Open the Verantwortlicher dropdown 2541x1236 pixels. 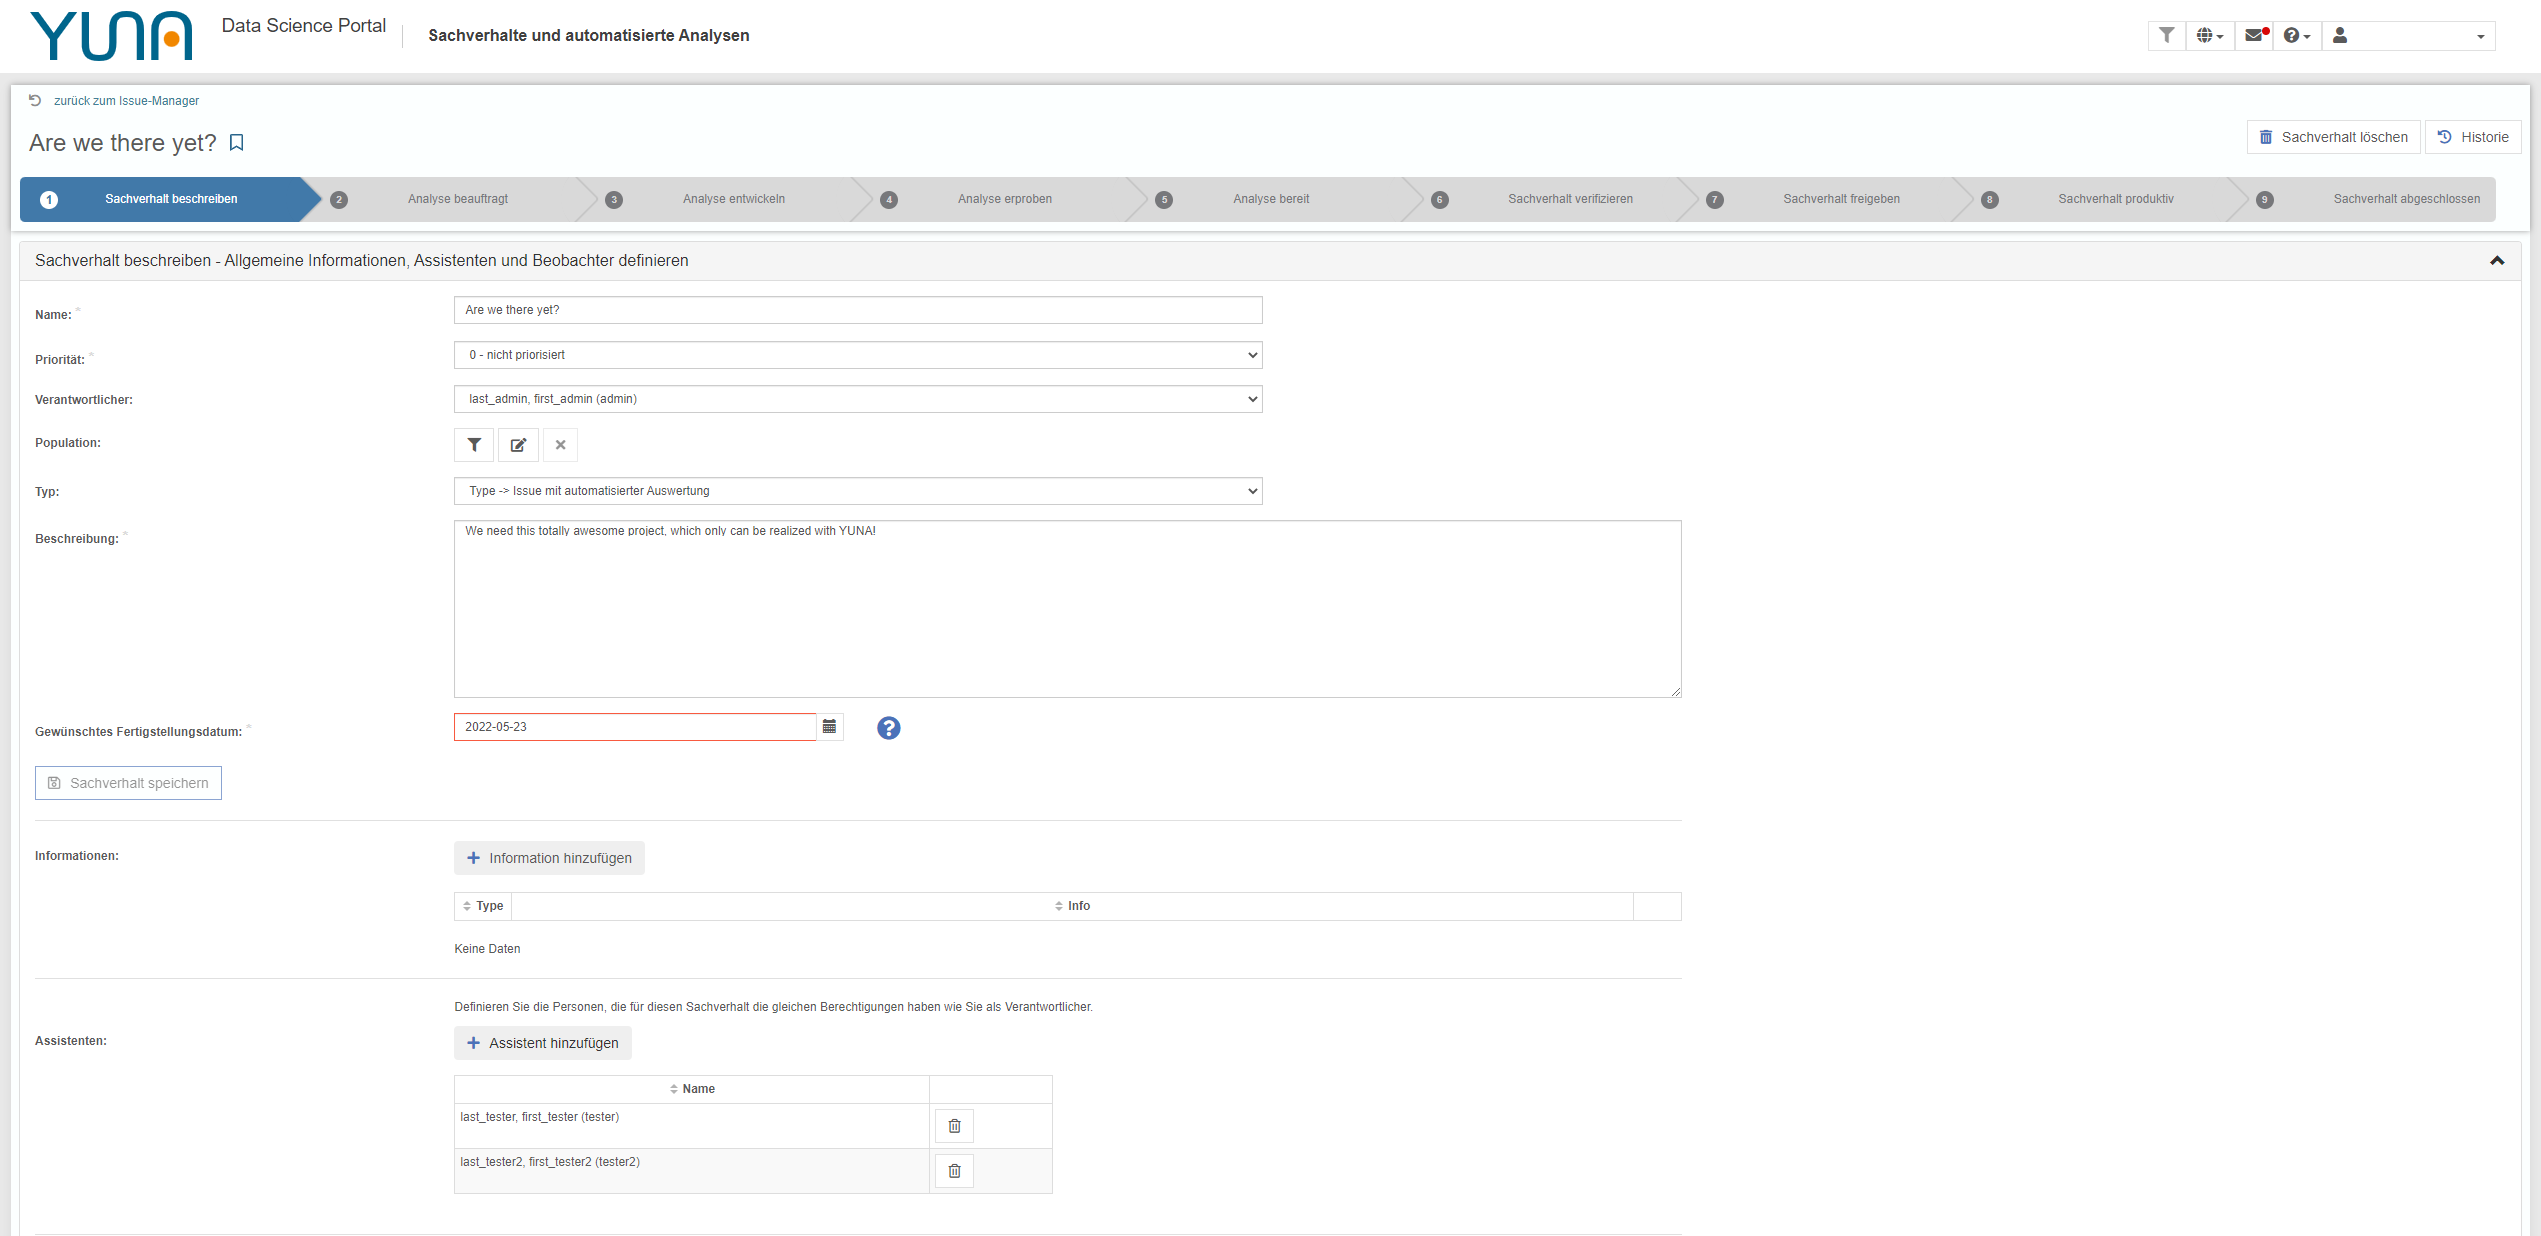click(858, 399)
